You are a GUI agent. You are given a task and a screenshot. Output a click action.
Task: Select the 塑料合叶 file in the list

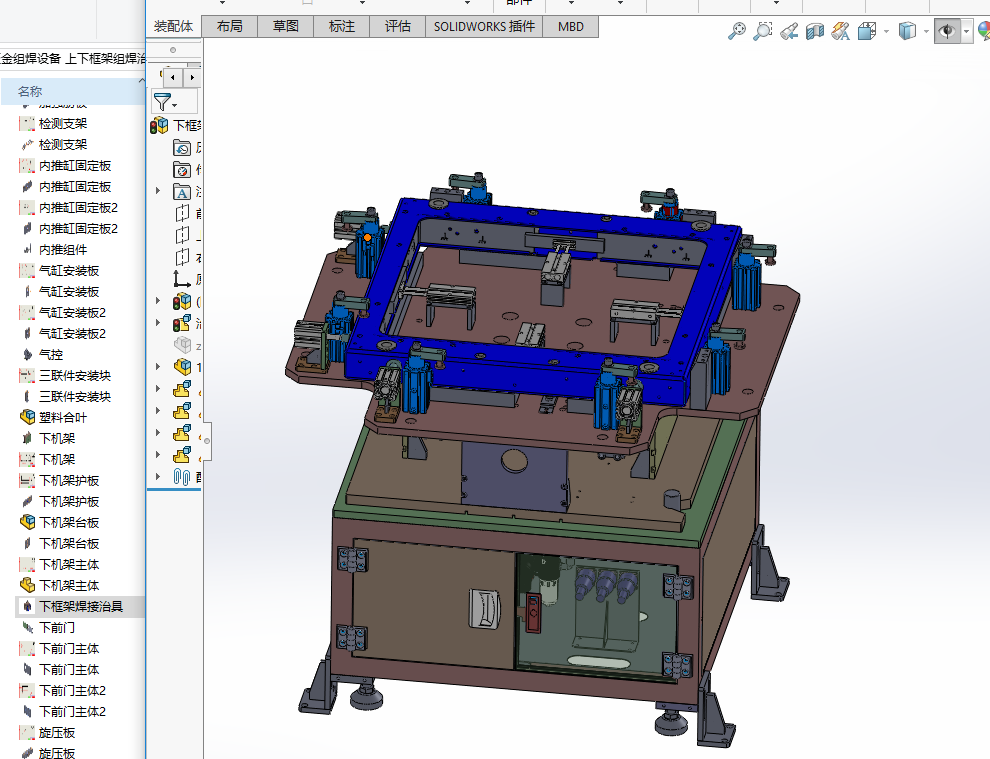point(62,417)
